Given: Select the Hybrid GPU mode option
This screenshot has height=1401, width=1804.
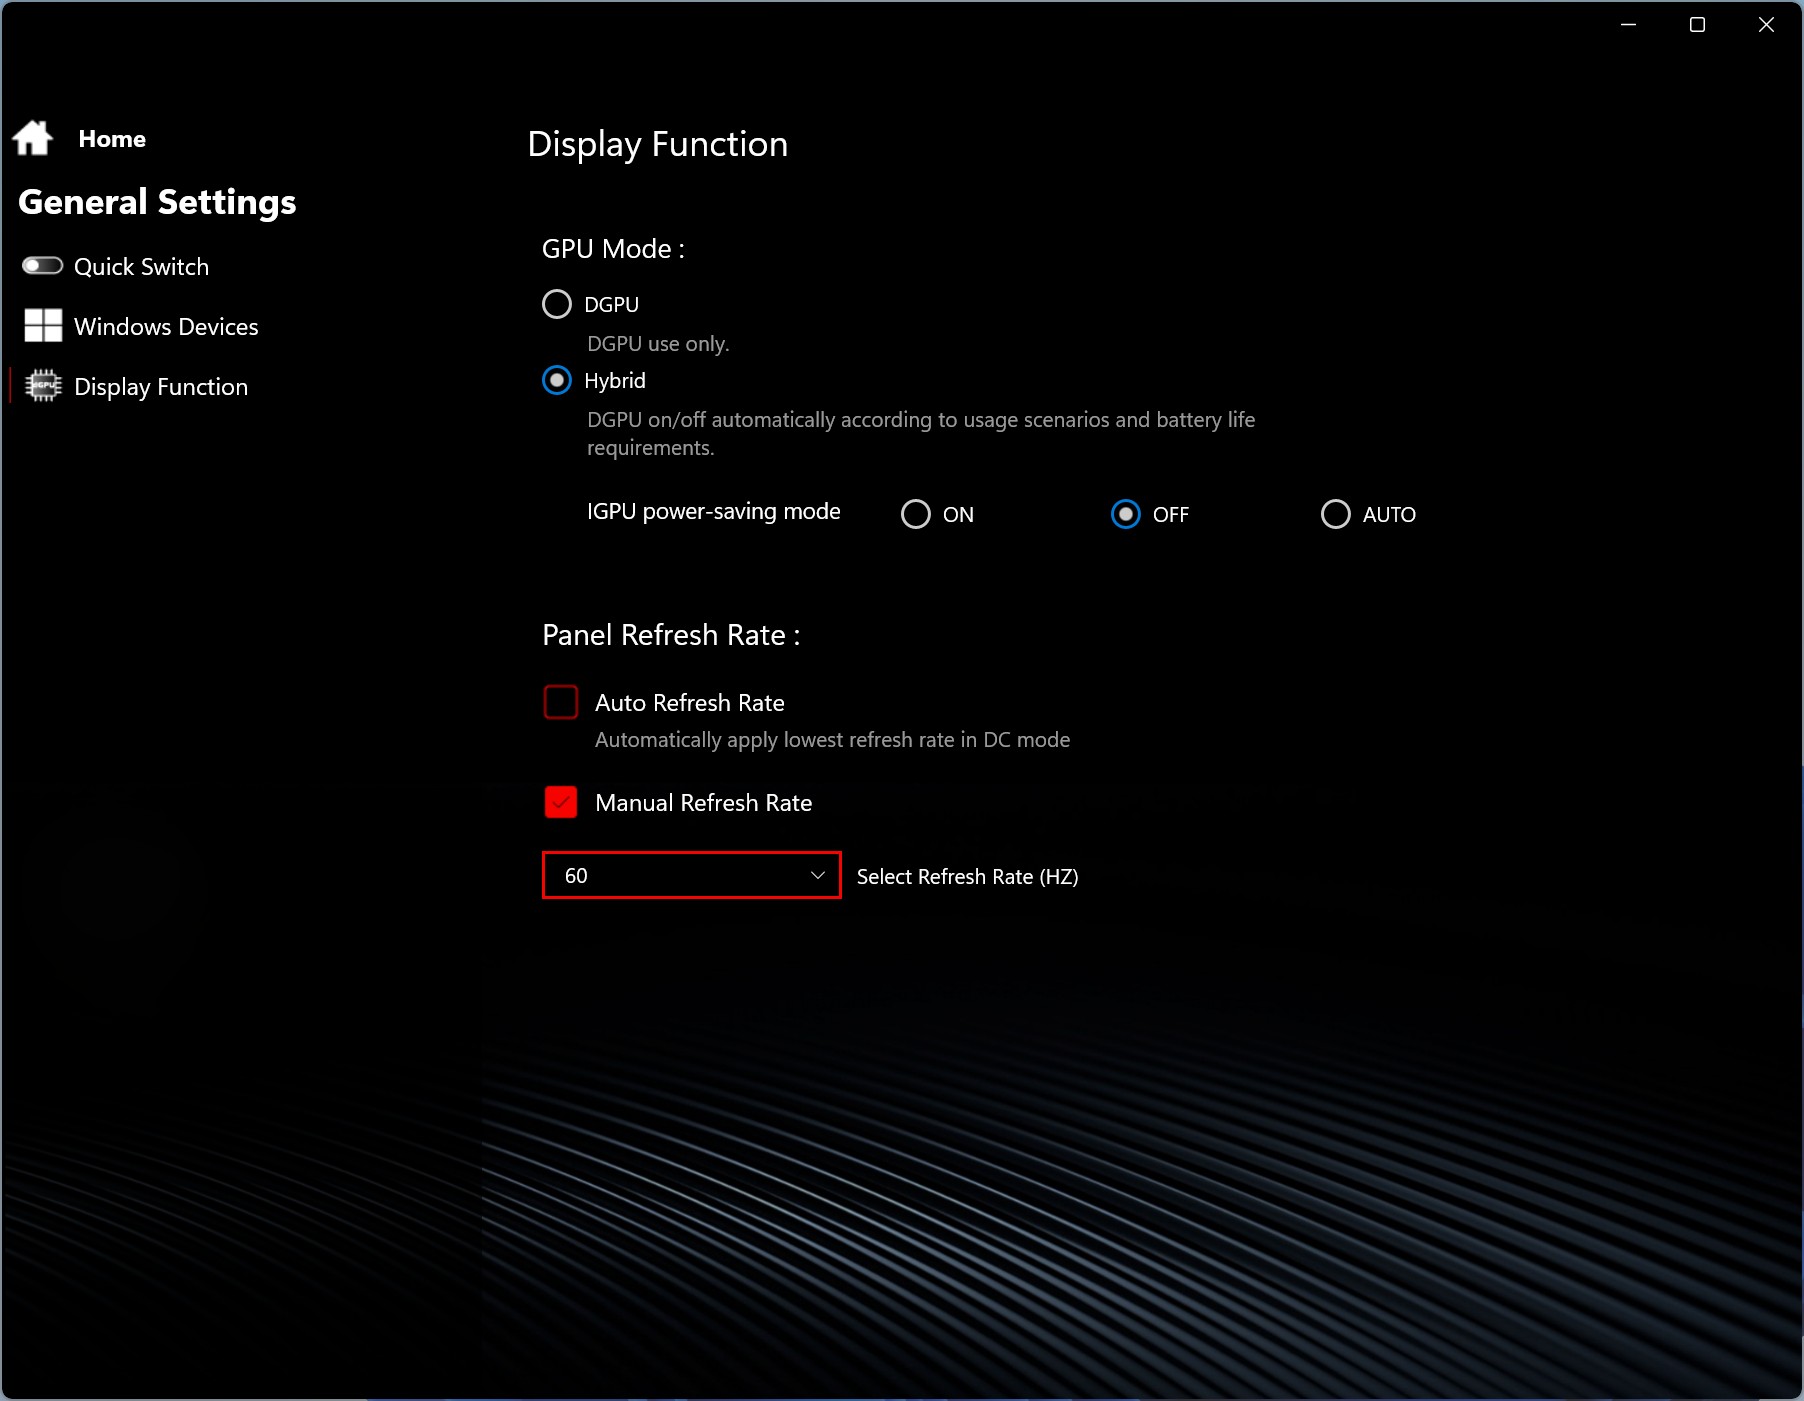Looking at the screenshot, I should [557, 380].
